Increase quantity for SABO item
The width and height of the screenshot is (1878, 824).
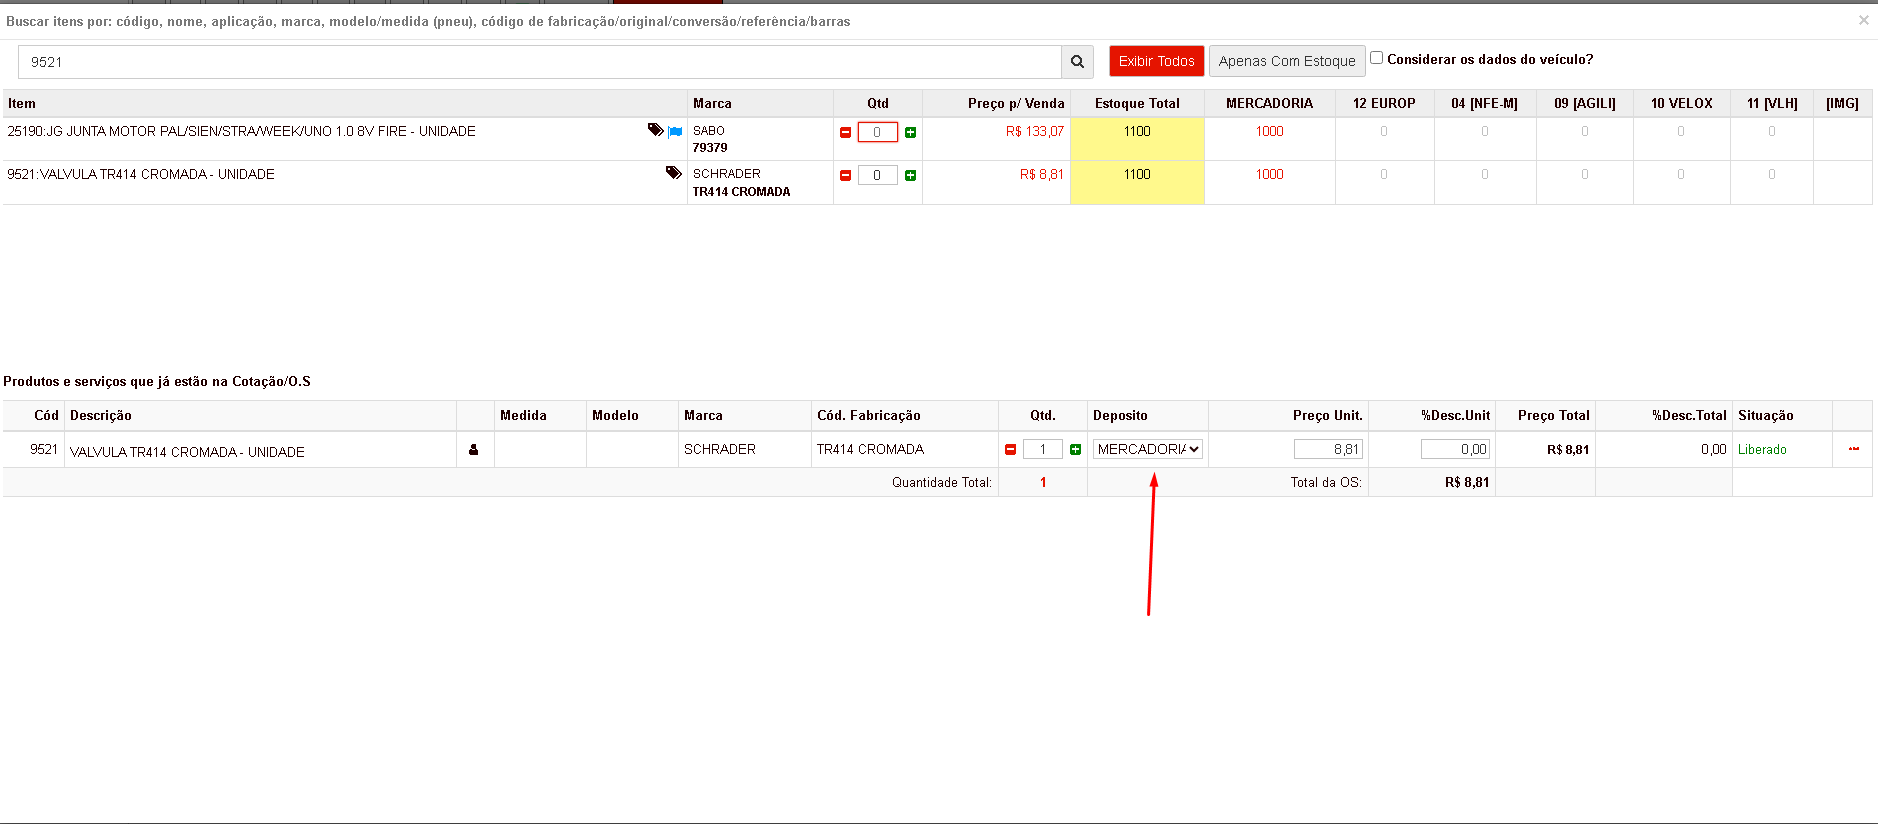coord(910,132)
